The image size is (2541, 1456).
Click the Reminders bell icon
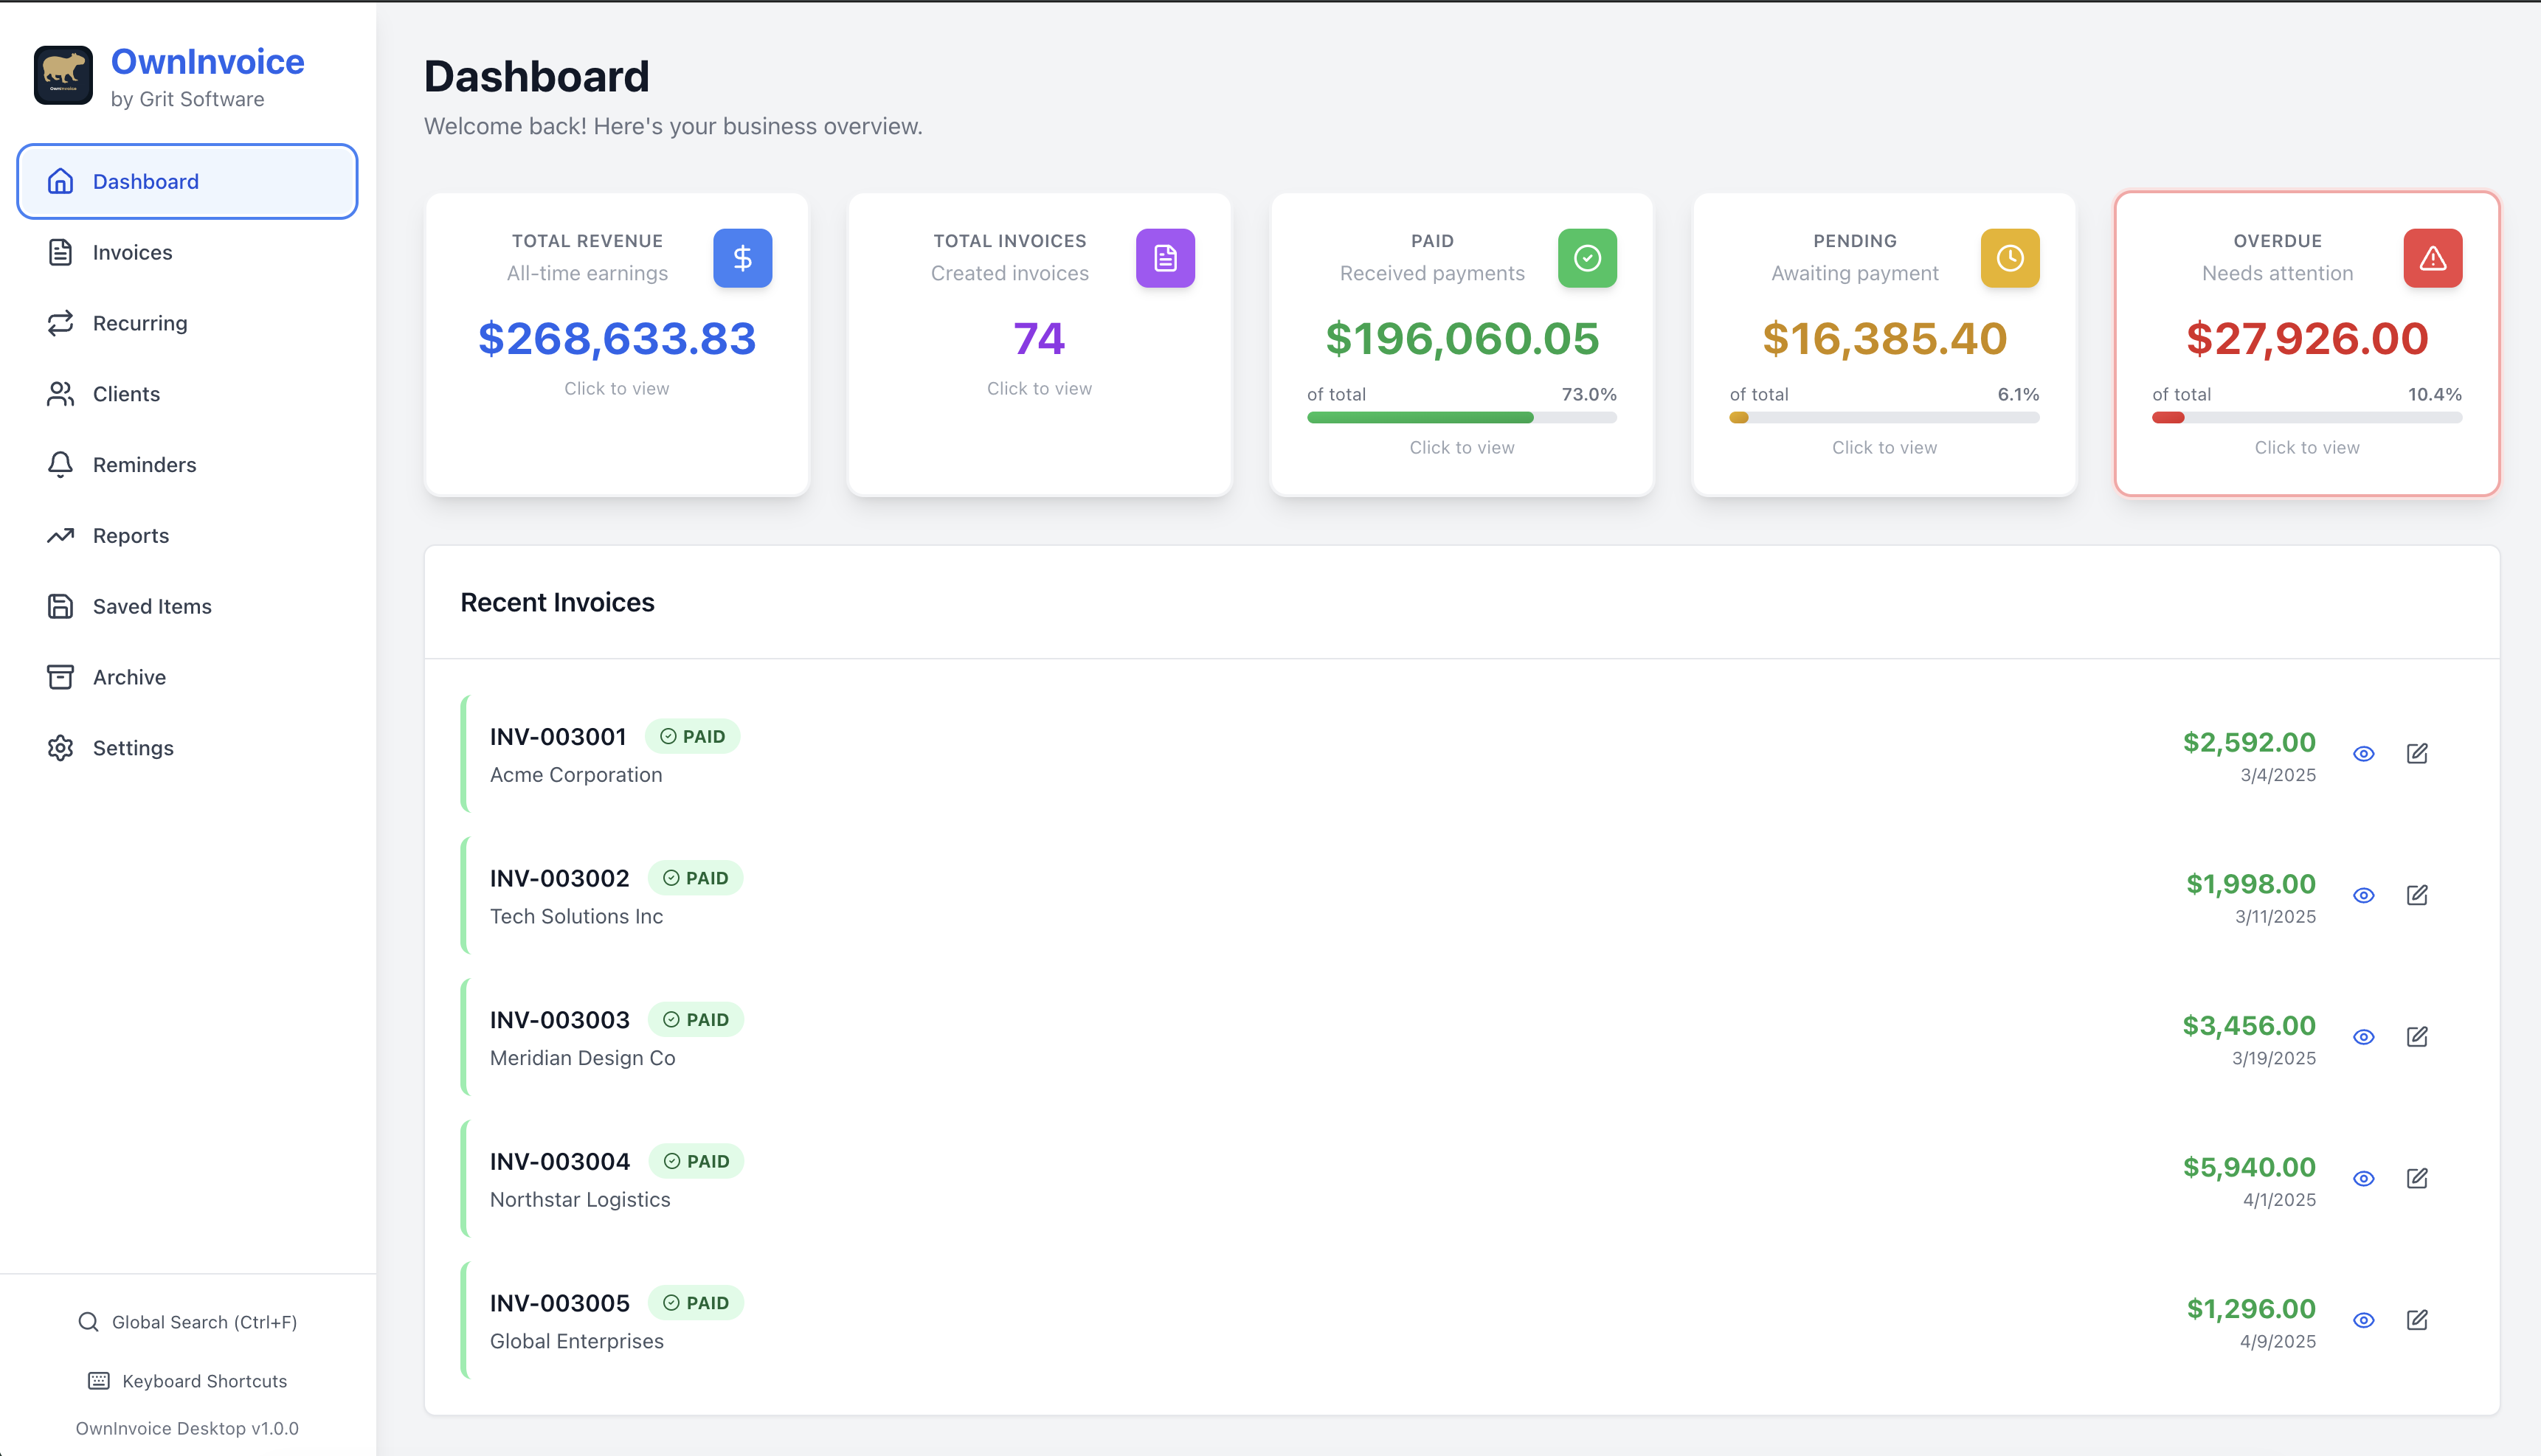point(60,464)
